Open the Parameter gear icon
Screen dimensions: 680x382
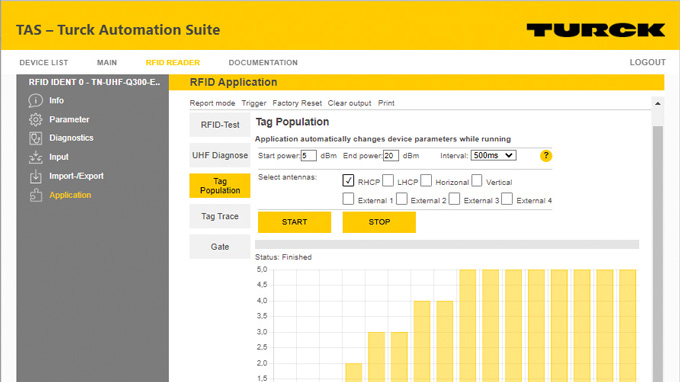point(36,120)
